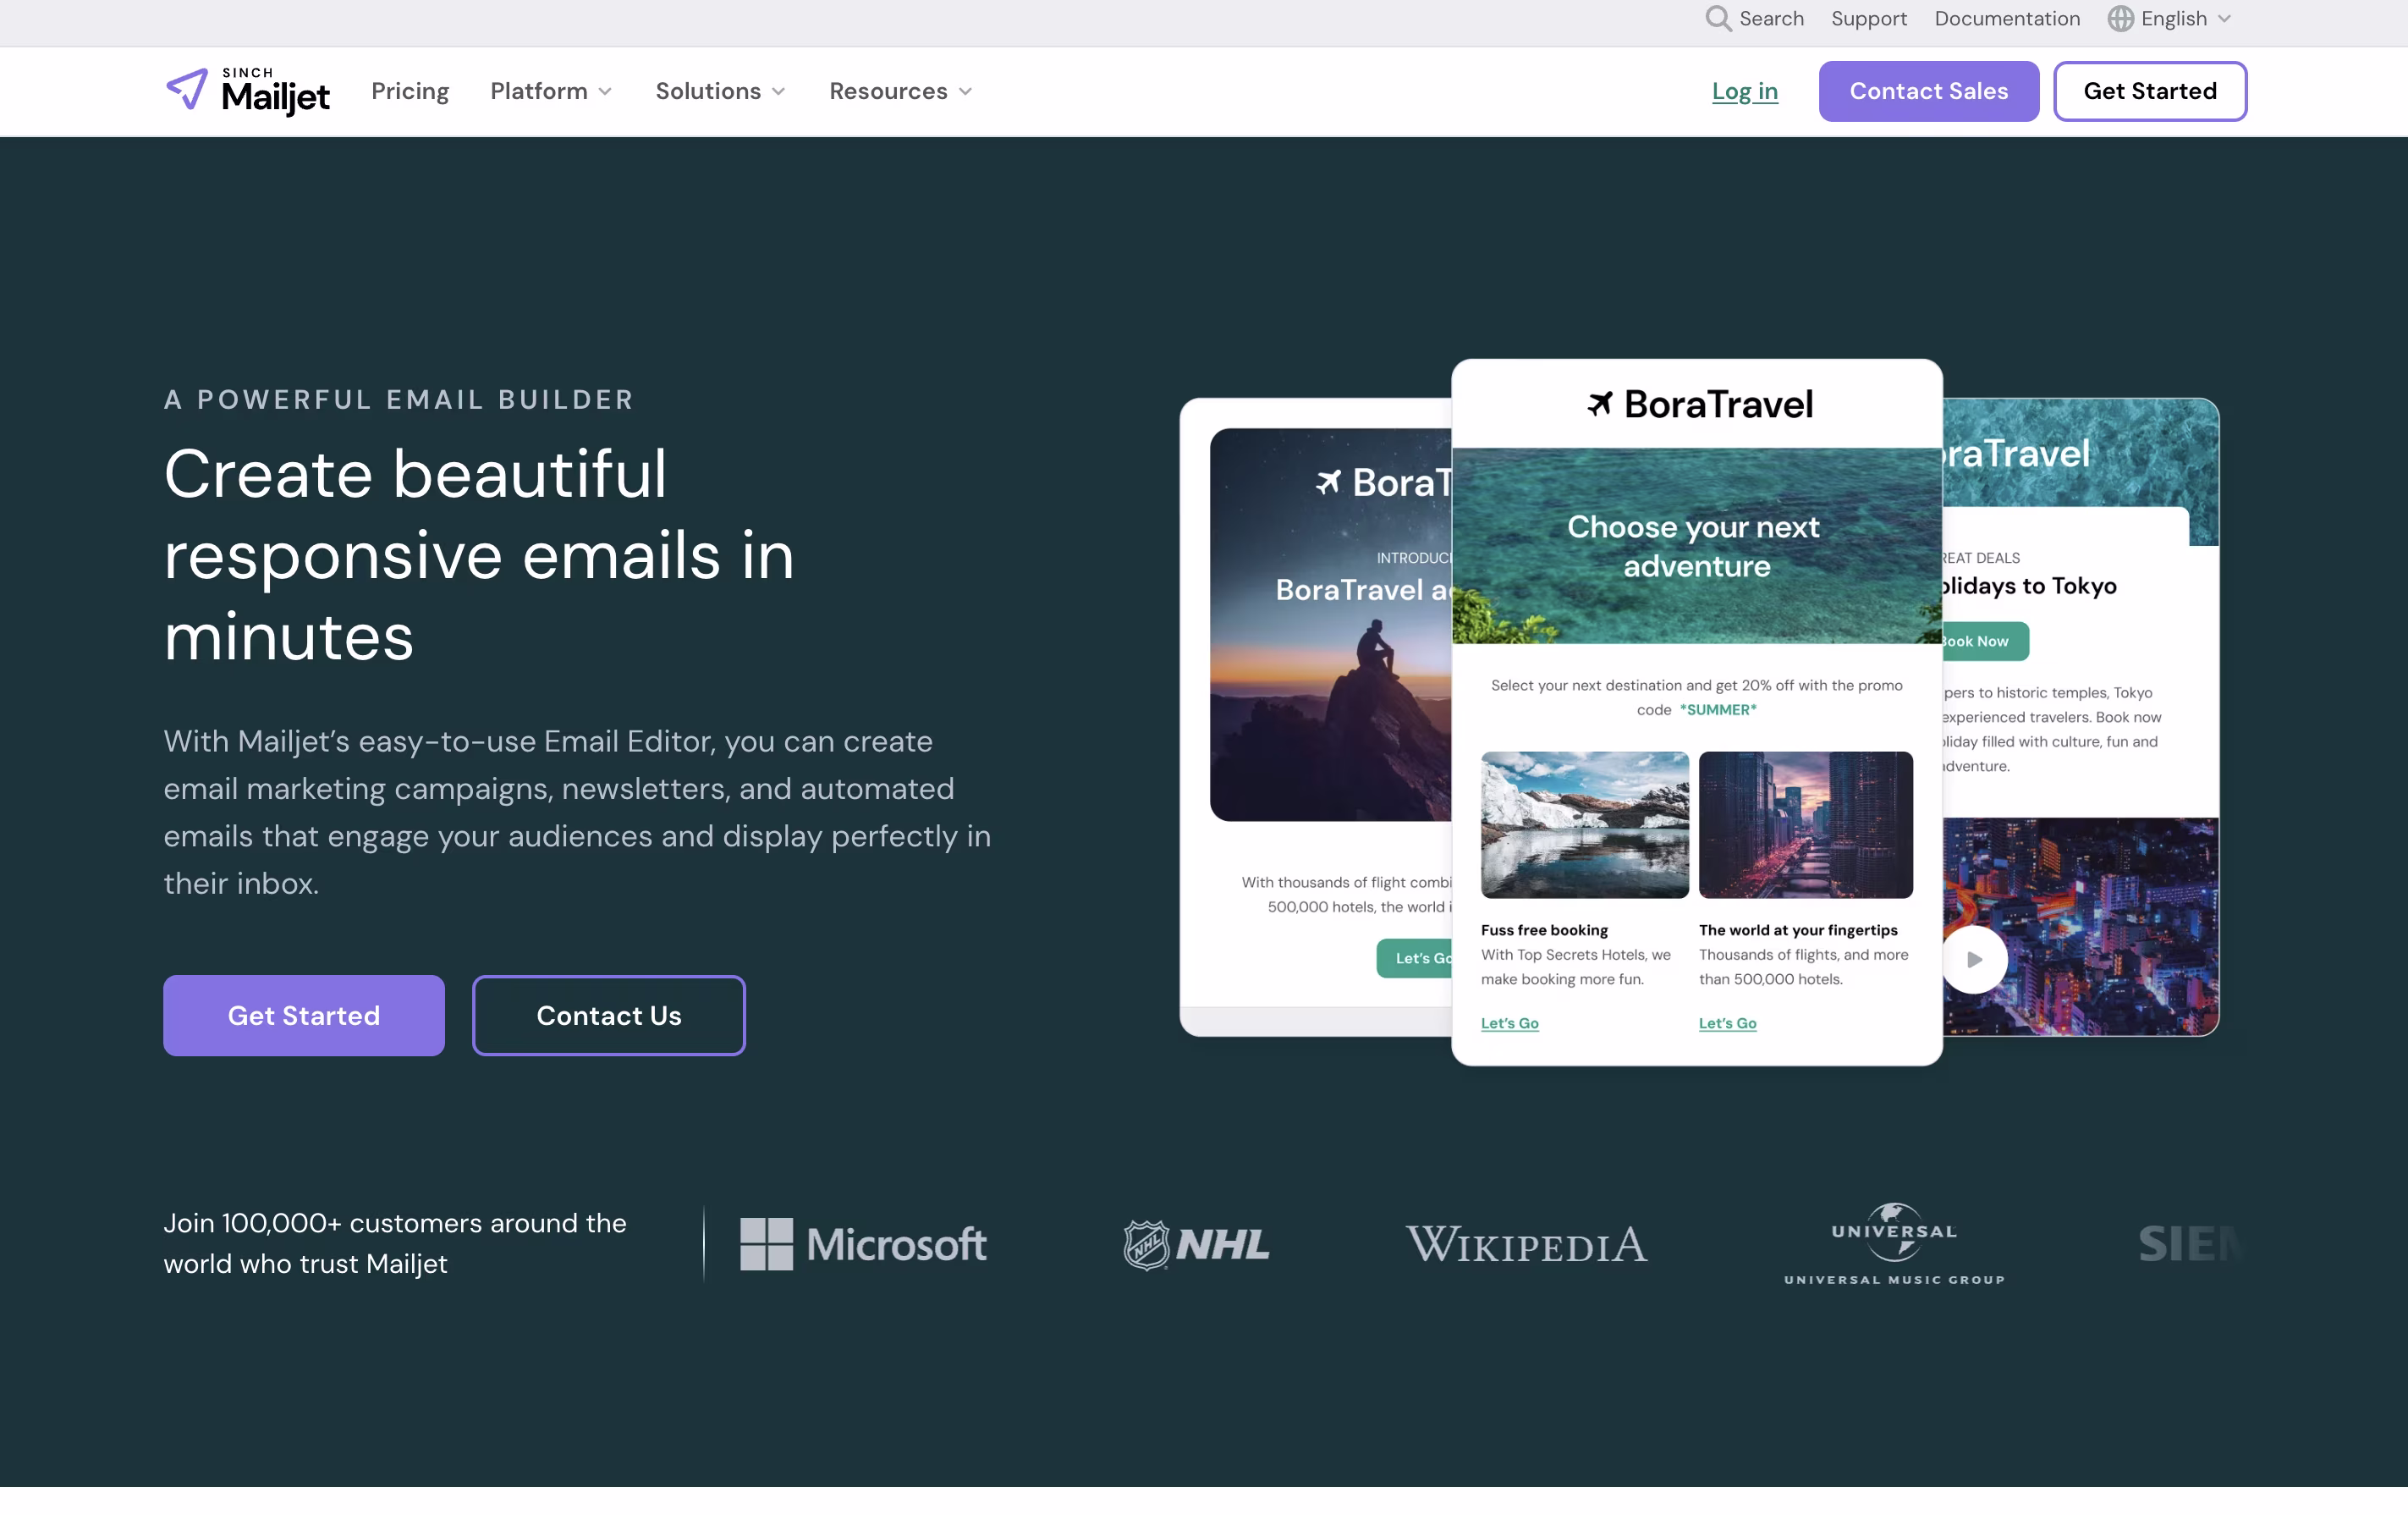Viewport: 2408px width, 1515px height.
Task: Open the Documentation link
Action: pyautogui.click(x=2007, y=19)
